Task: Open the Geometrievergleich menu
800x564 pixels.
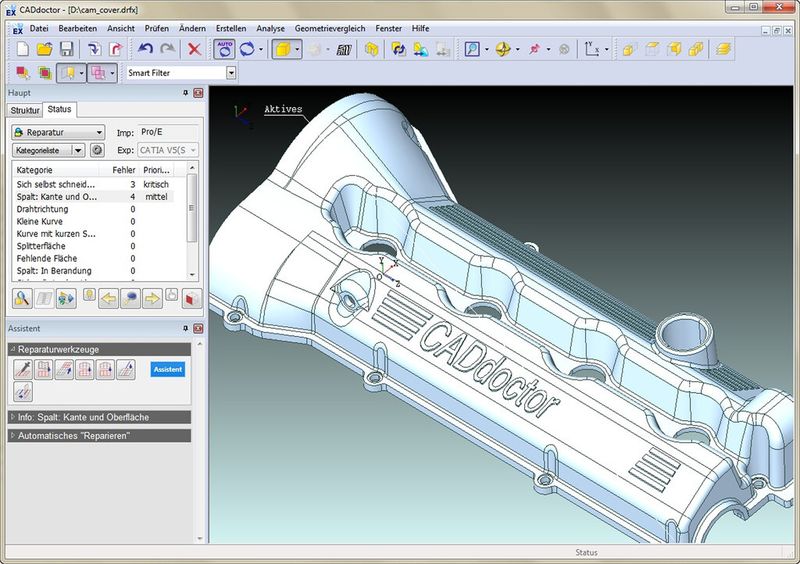Action: click(330, 29)
